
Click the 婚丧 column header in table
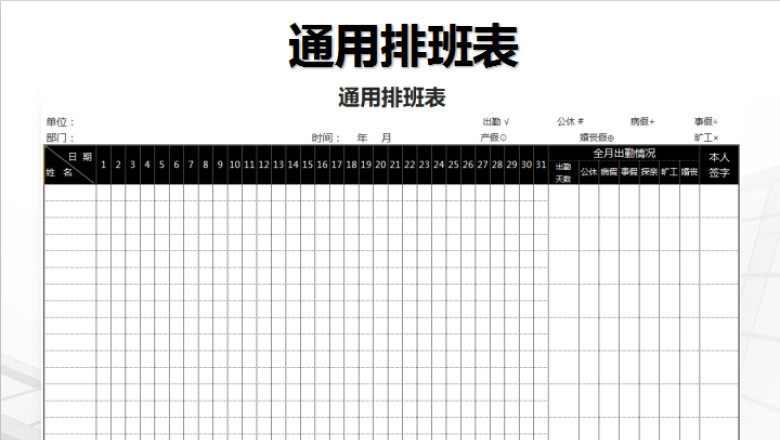click(689, 172)
